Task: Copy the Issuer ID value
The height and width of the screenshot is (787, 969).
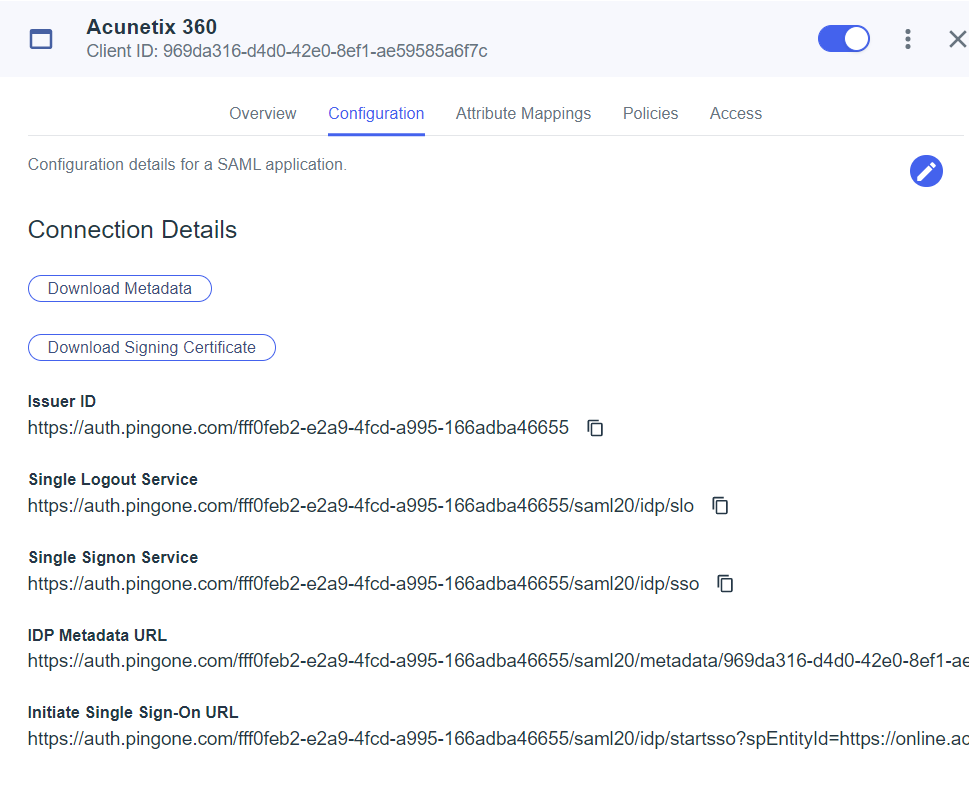Action: 595,428
